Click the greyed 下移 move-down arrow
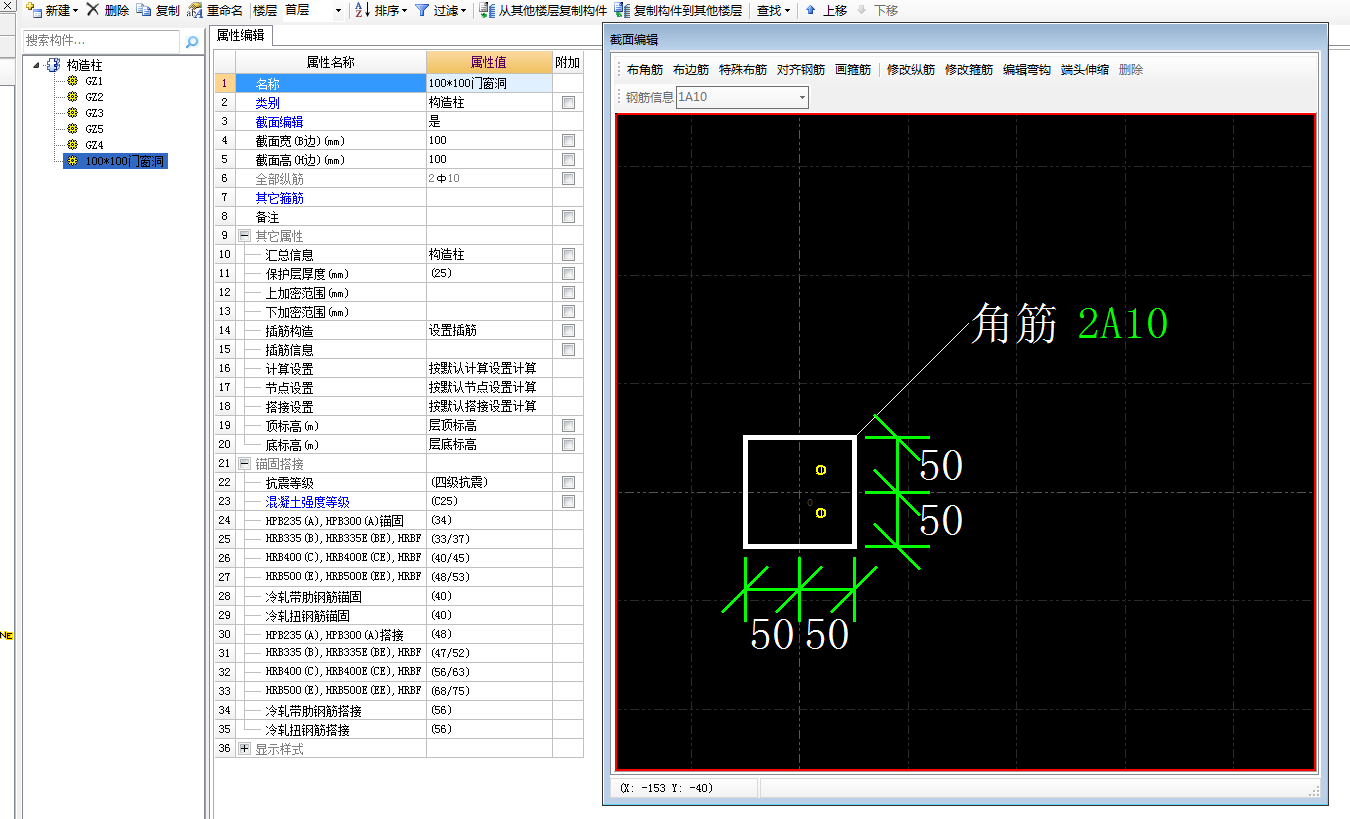Screen dimensions: 1350x819 point(877,10)
